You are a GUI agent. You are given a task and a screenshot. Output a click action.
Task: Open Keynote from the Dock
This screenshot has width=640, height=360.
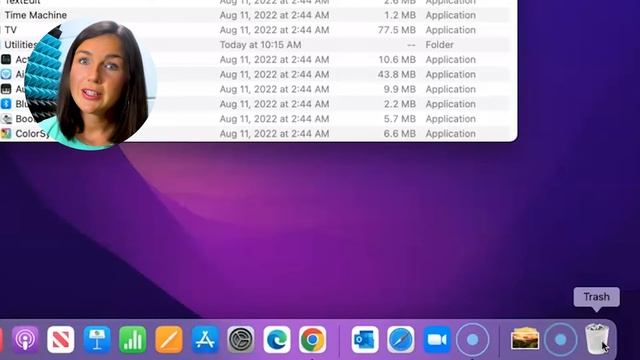97,340
